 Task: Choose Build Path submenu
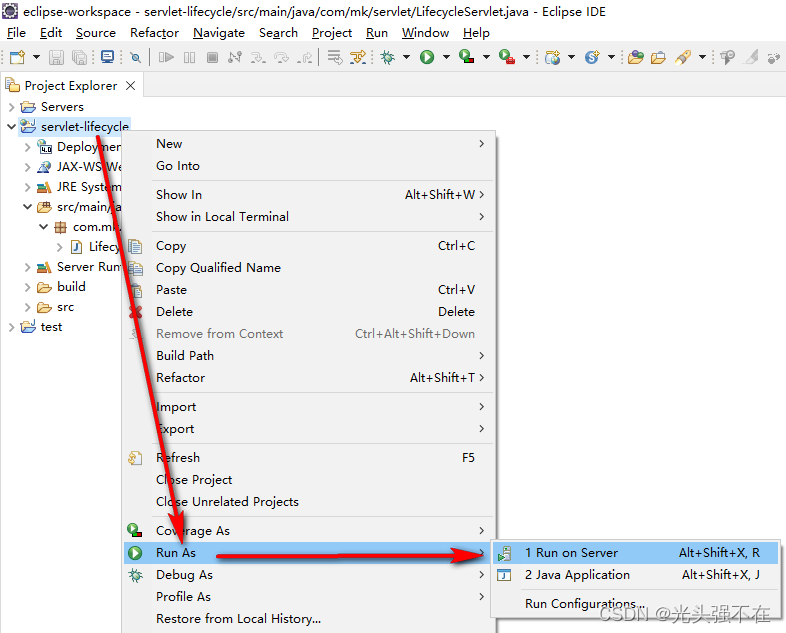point(308,356)
